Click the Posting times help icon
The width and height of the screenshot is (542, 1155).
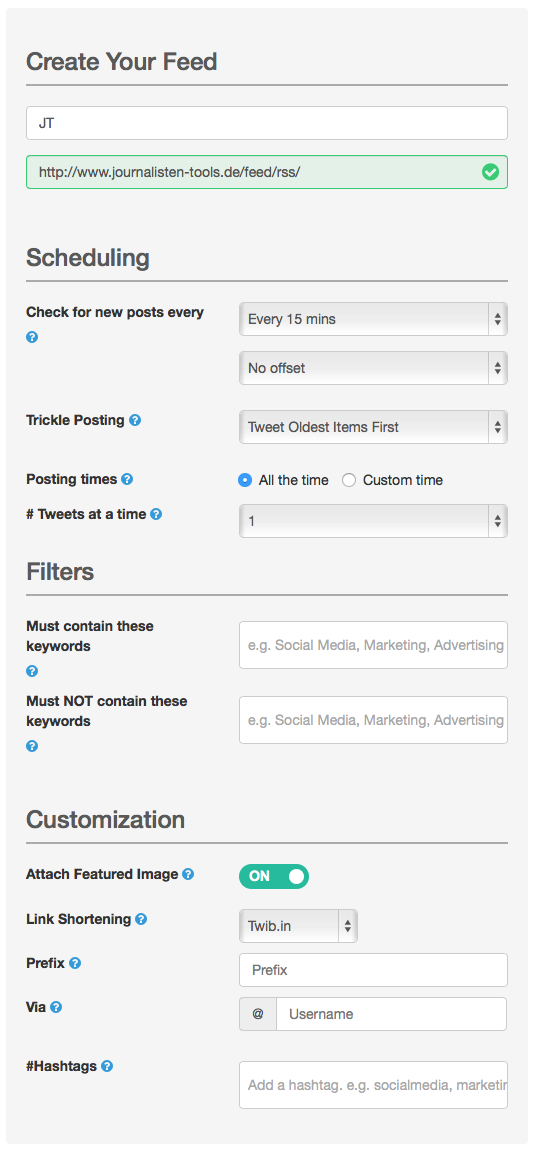point(127,480)
